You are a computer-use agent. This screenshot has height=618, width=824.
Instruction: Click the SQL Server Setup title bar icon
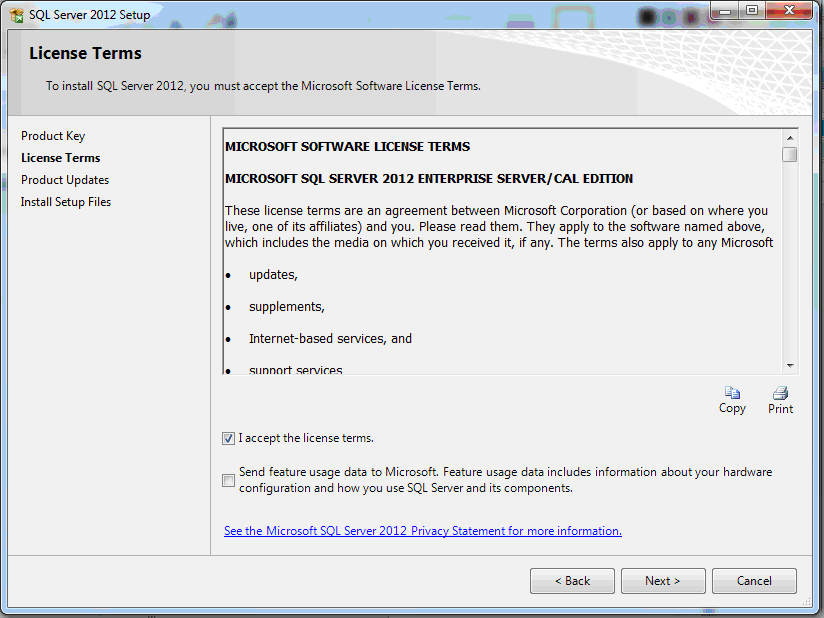17,15
